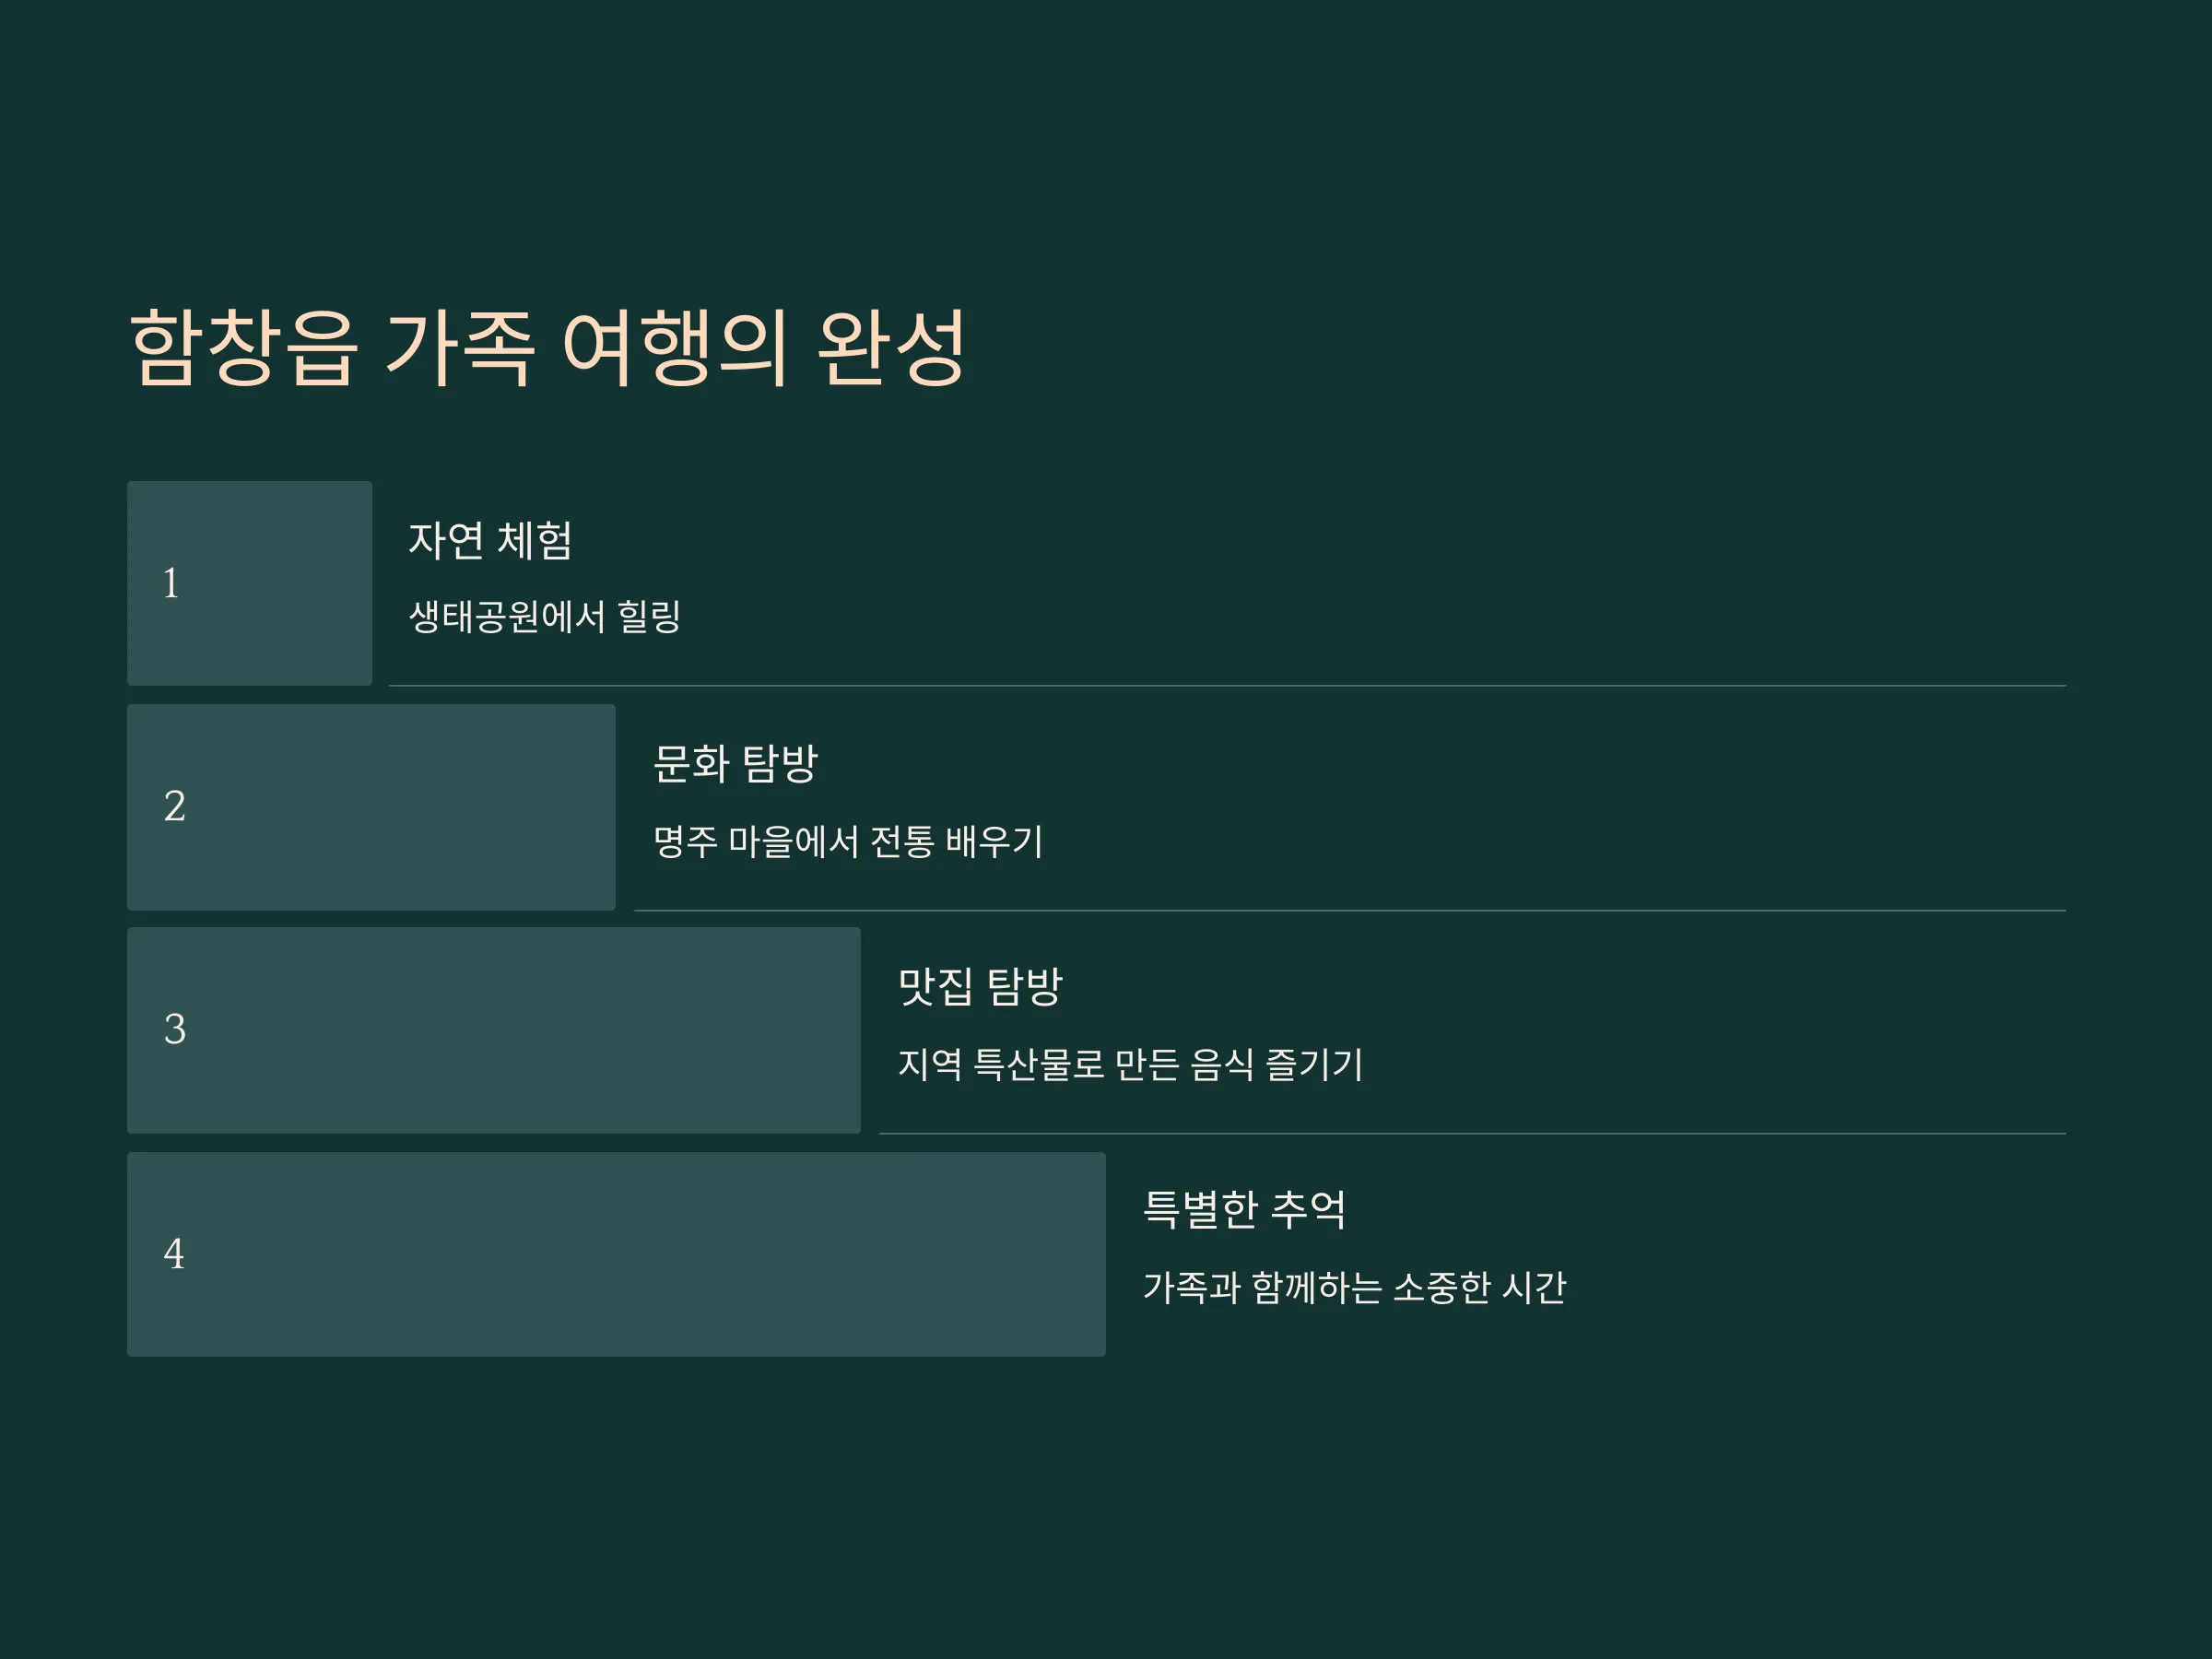Click the divider line under 음식 즐기기 text
Screen dimensions: 2212x1659
(1472, 1133)
